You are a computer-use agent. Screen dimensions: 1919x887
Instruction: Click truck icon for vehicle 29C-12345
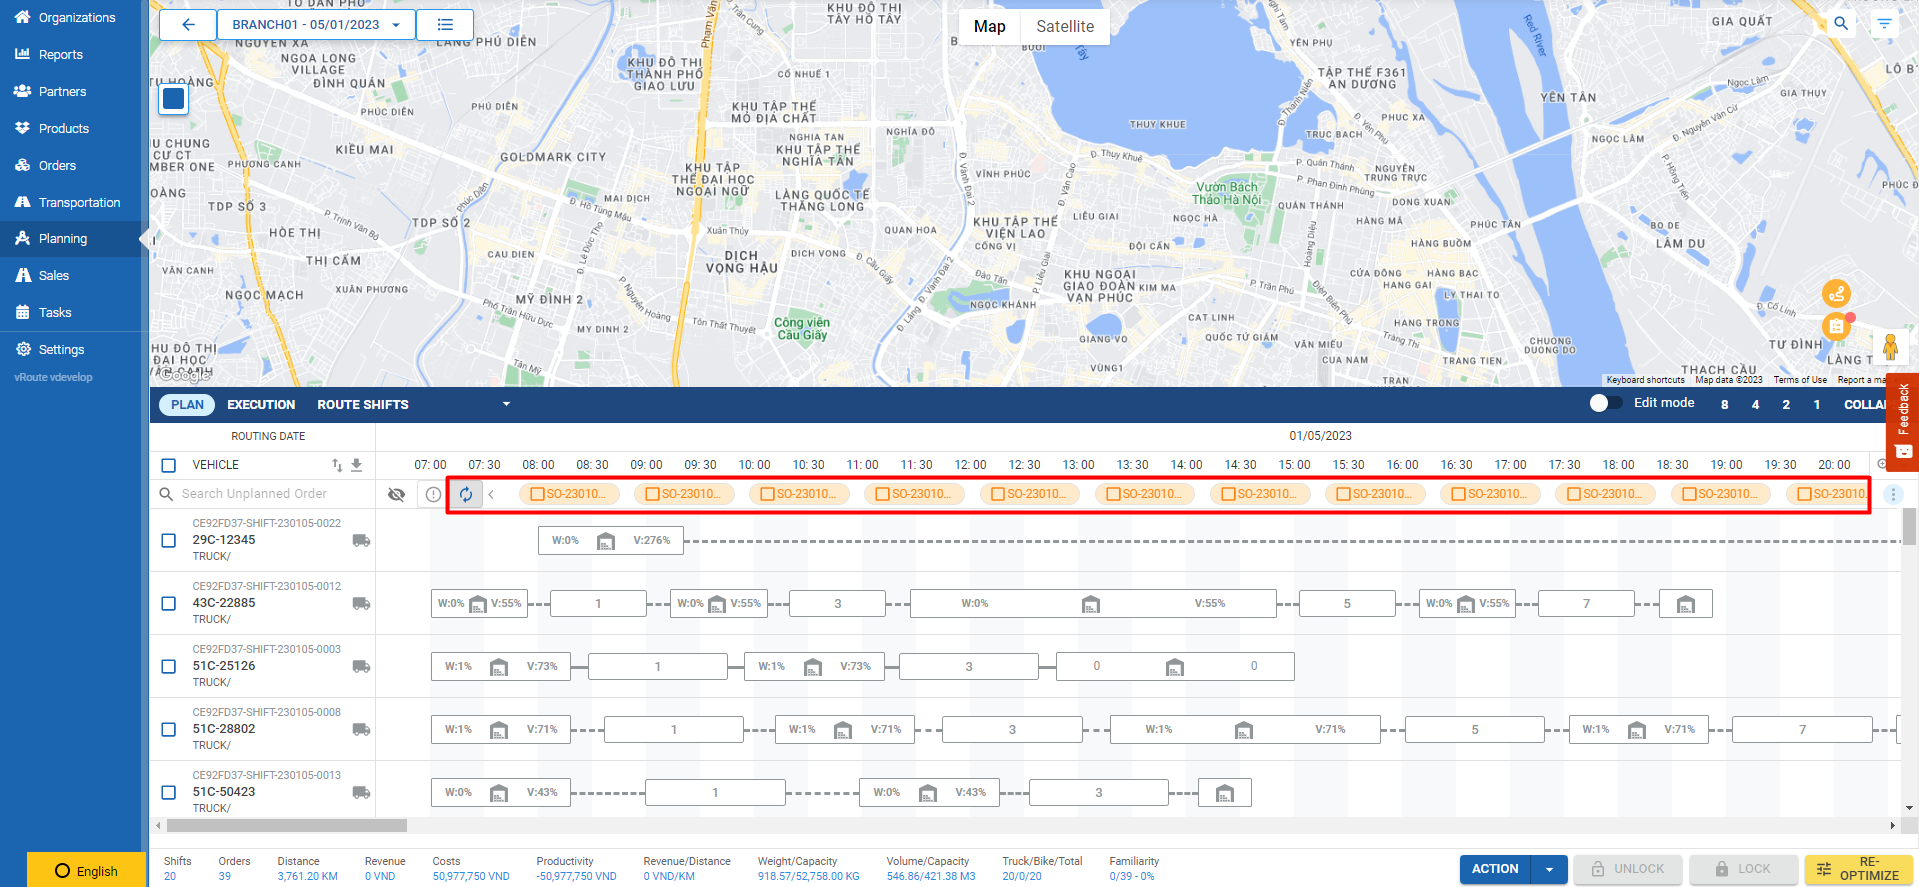click(361, 540)
